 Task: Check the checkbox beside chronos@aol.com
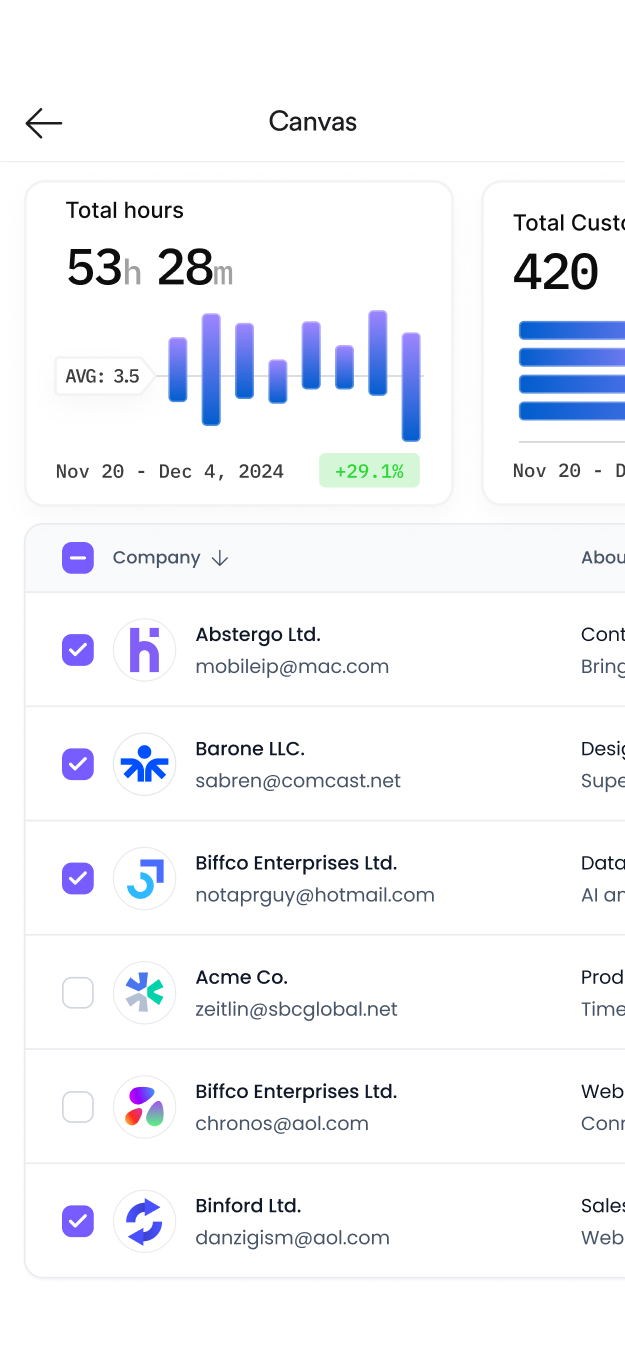78,1107
